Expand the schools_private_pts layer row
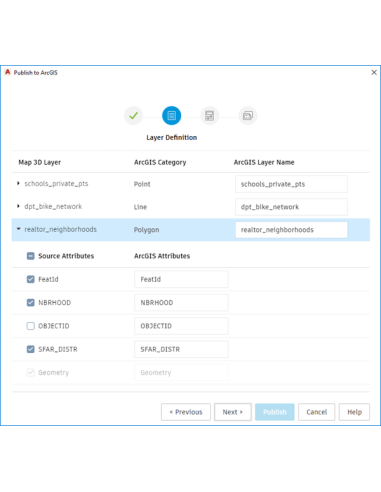 tap(18, 183)
